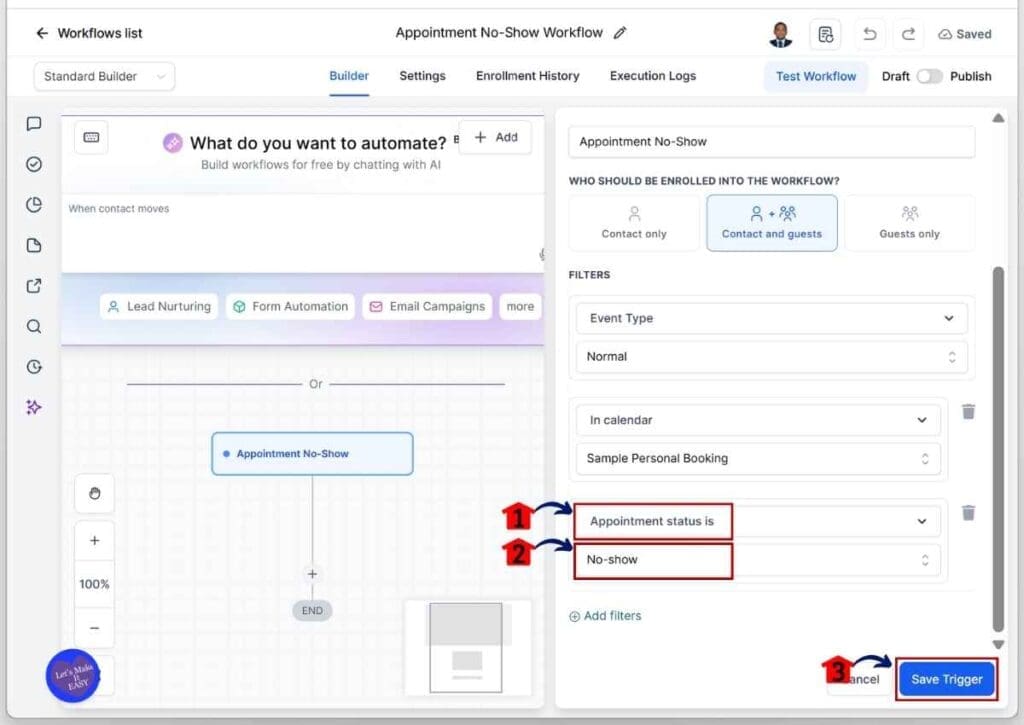Open Standard Builder dropdown
Viewport: 1024px width, 725px height.
pyautogui.click(x=104, y=76)
